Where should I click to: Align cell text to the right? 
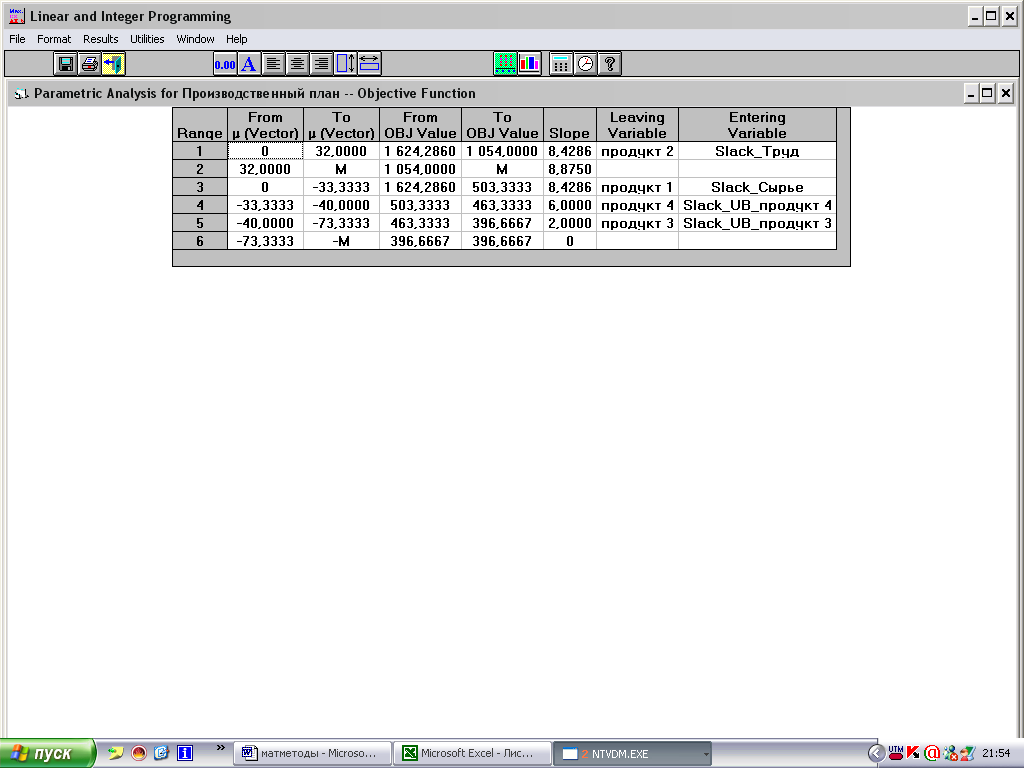[x=321, y=64]
